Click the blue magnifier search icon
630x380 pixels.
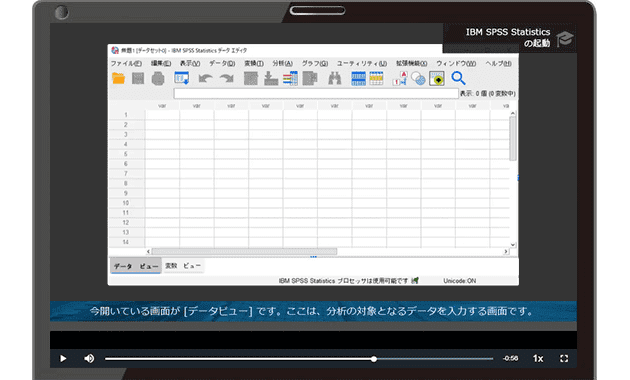458,78
